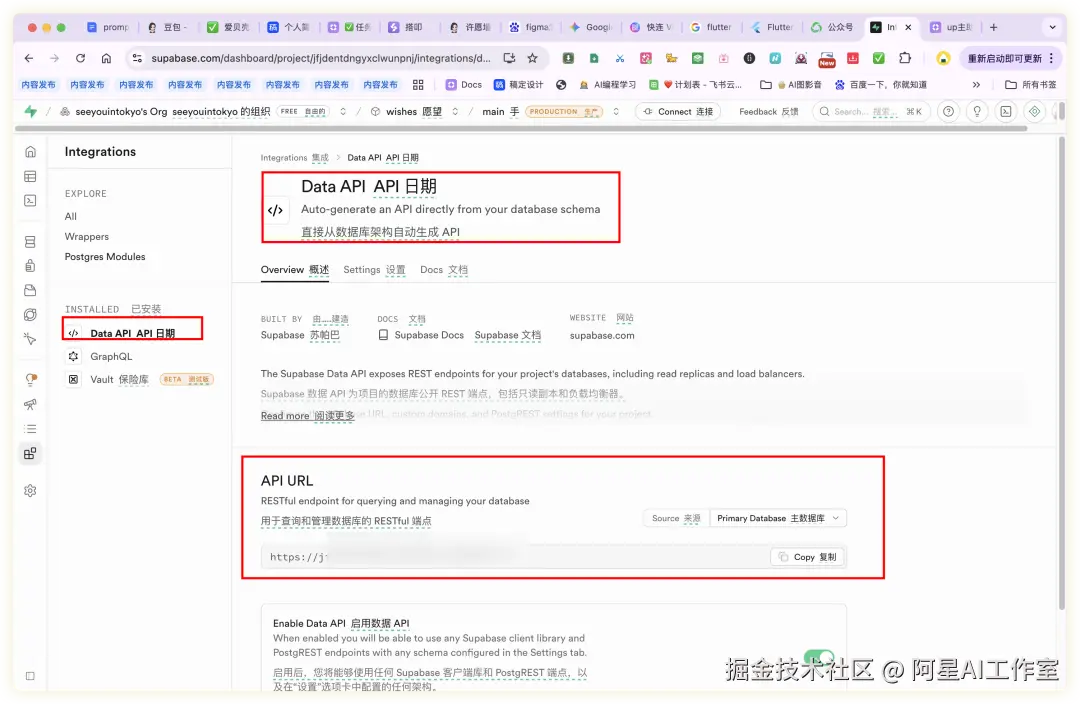1080x704 pixels.
Task: Open the Docs bookmark
Action: [x=464, y=85]
